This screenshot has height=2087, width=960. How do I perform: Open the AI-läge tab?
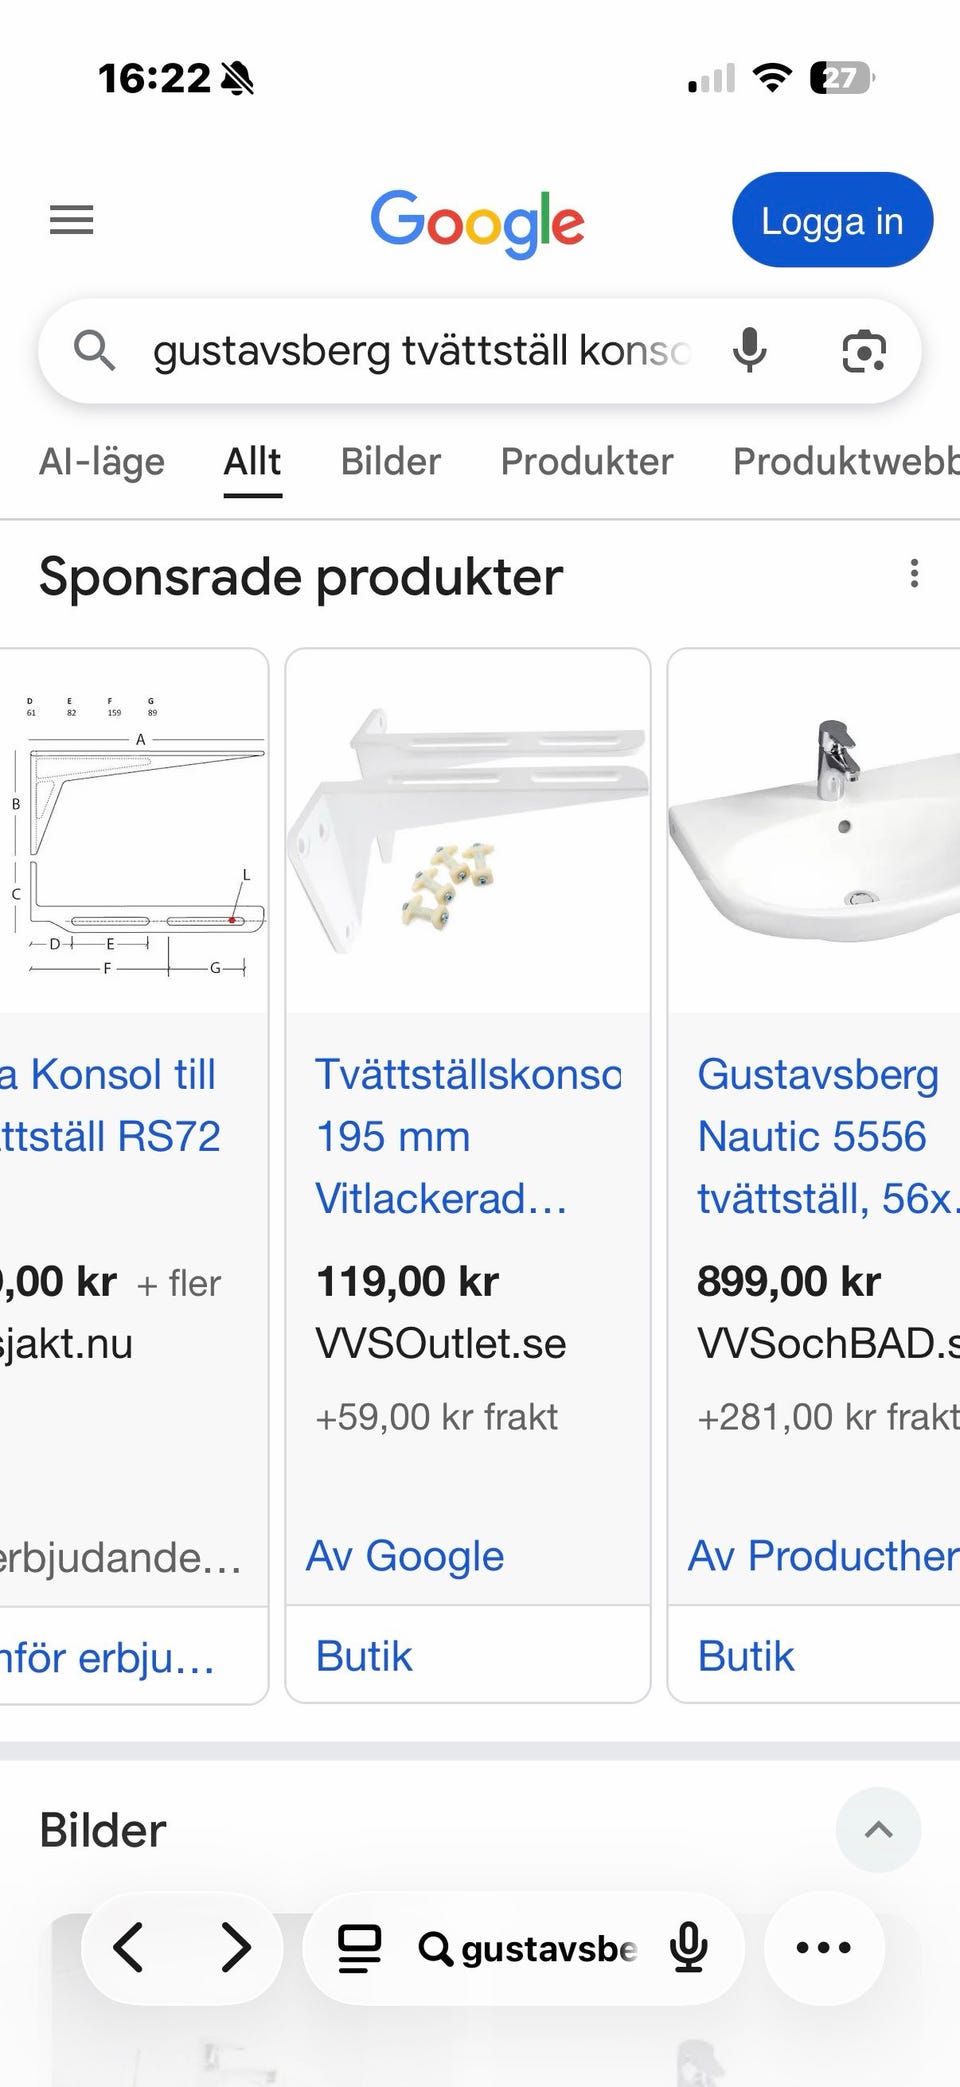tap(102, 462)
